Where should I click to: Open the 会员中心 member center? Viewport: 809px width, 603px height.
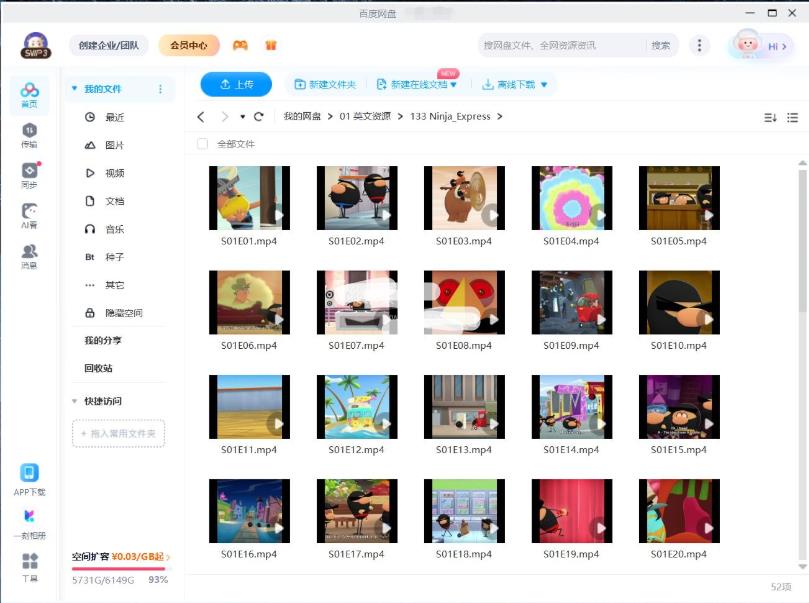[x=189, y=45]
